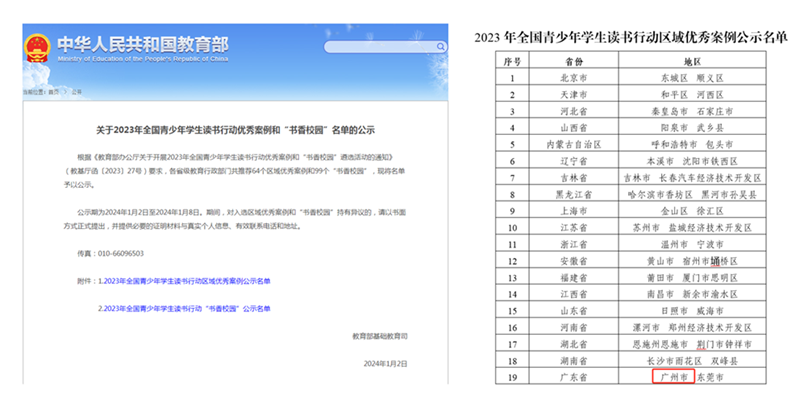Image resolution: width=800 pixels, height=416 pixels.
Task: Select the 广东省 province cell
Action: click(x=574, y=378)
